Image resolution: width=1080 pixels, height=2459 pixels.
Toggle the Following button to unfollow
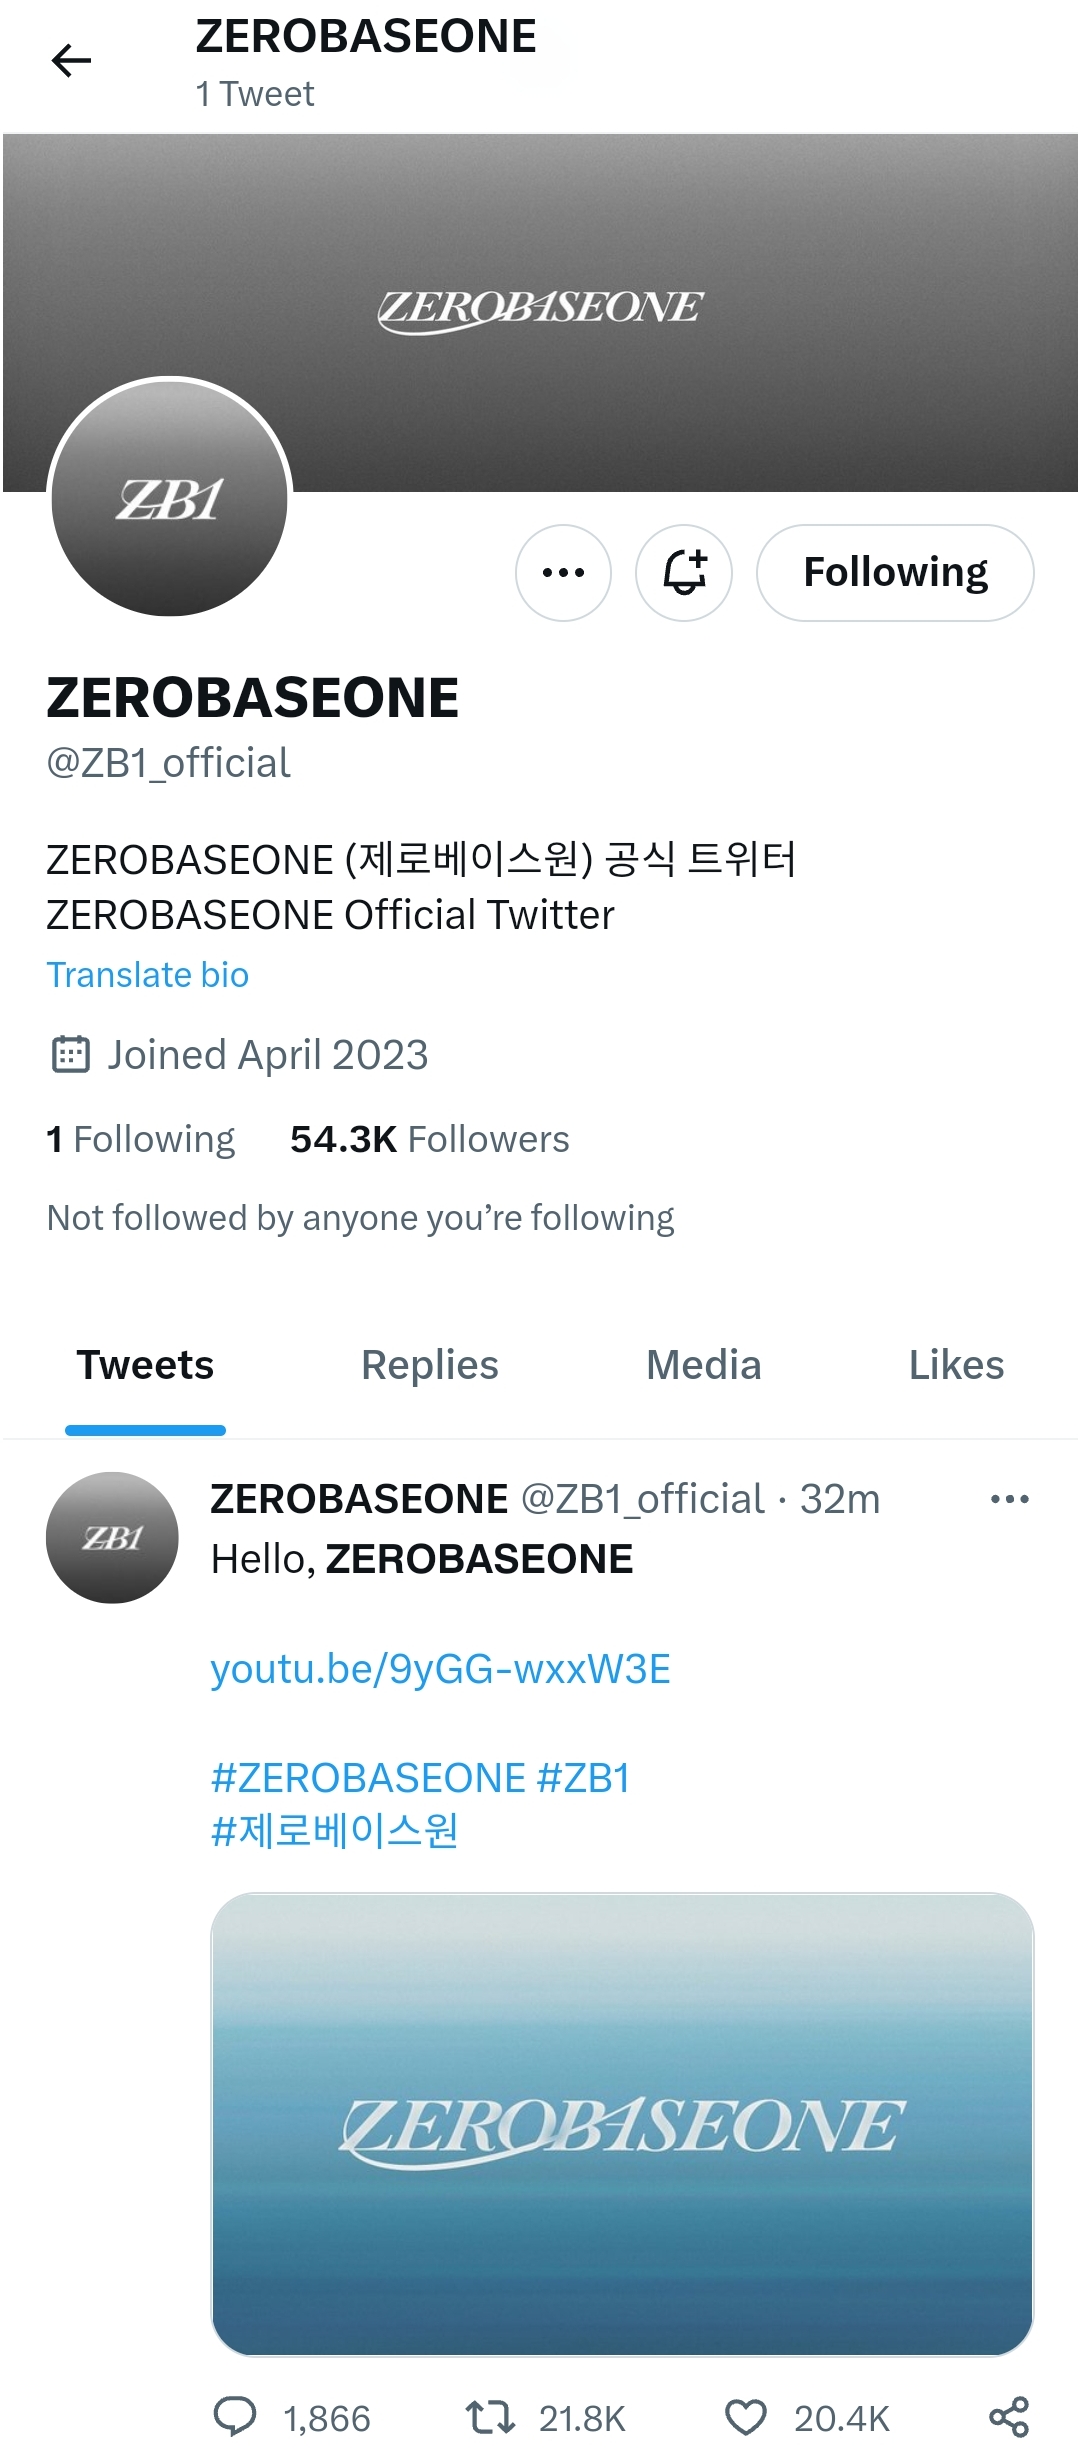click(x=895, y=573)
